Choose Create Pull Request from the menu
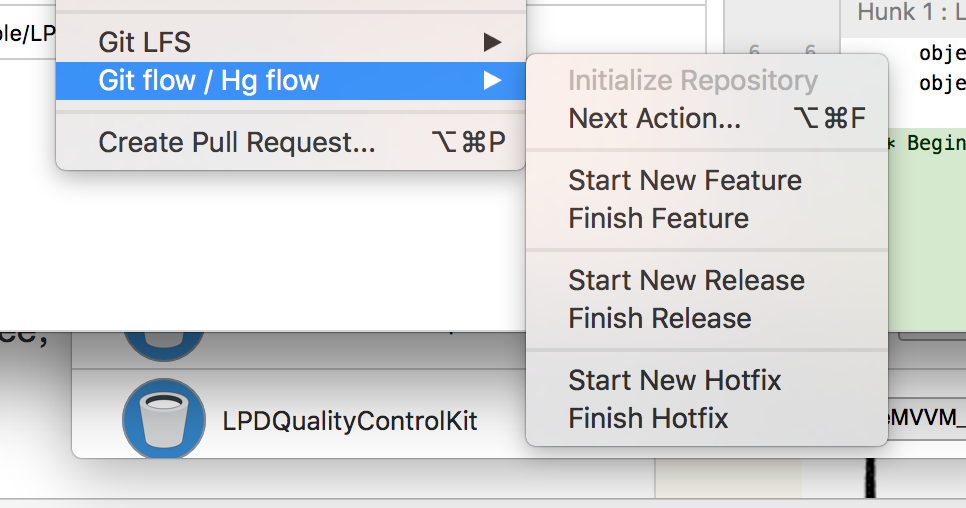 coord(237,143)
